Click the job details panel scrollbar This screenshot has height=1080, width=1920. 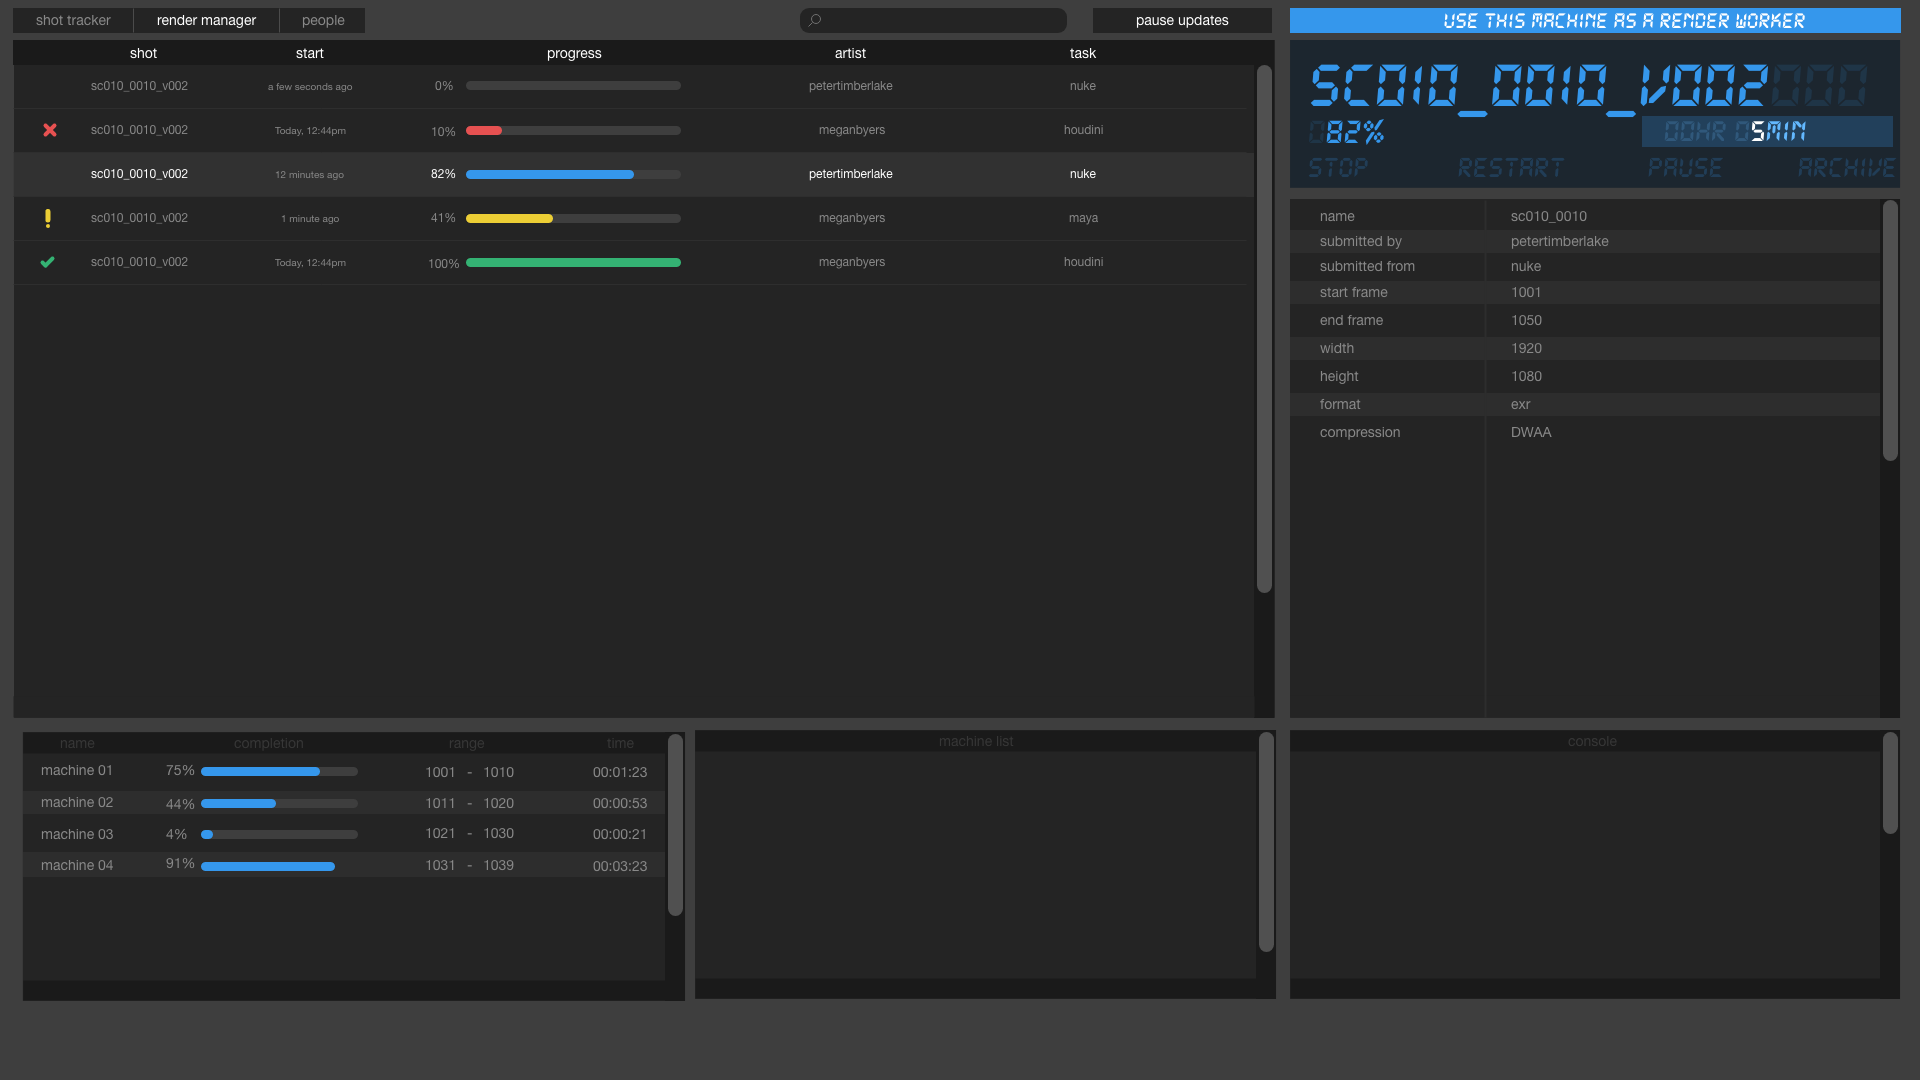(1889, 330)
